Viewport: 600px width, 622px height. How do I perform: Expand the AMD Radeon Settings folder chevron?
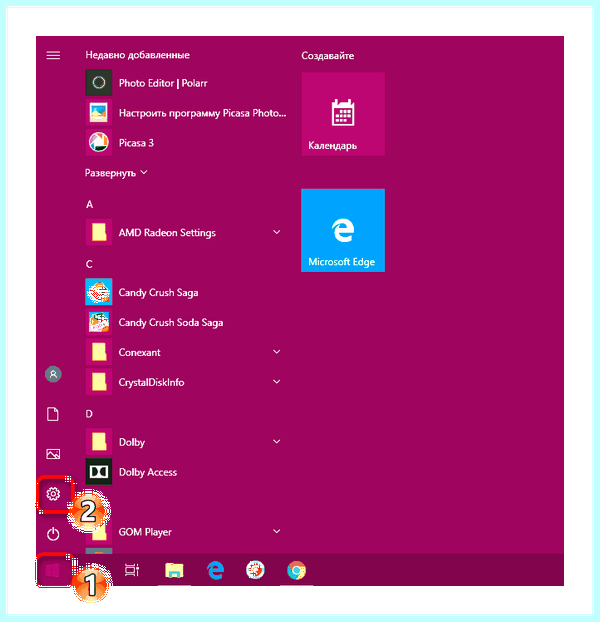pos(277,232)
